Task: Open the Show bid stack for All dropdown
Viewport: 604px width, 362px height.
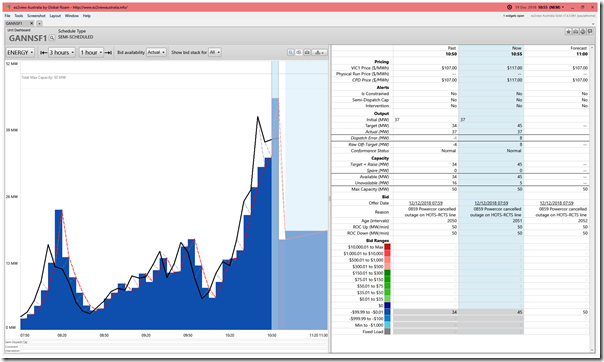Action: [x=215, y=52]
